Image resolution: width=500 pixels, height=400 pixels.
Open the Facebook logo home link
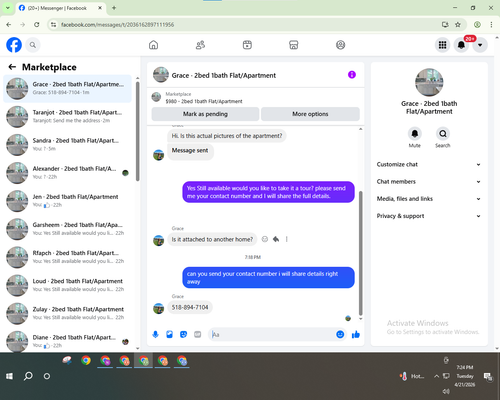coord(14,45)
